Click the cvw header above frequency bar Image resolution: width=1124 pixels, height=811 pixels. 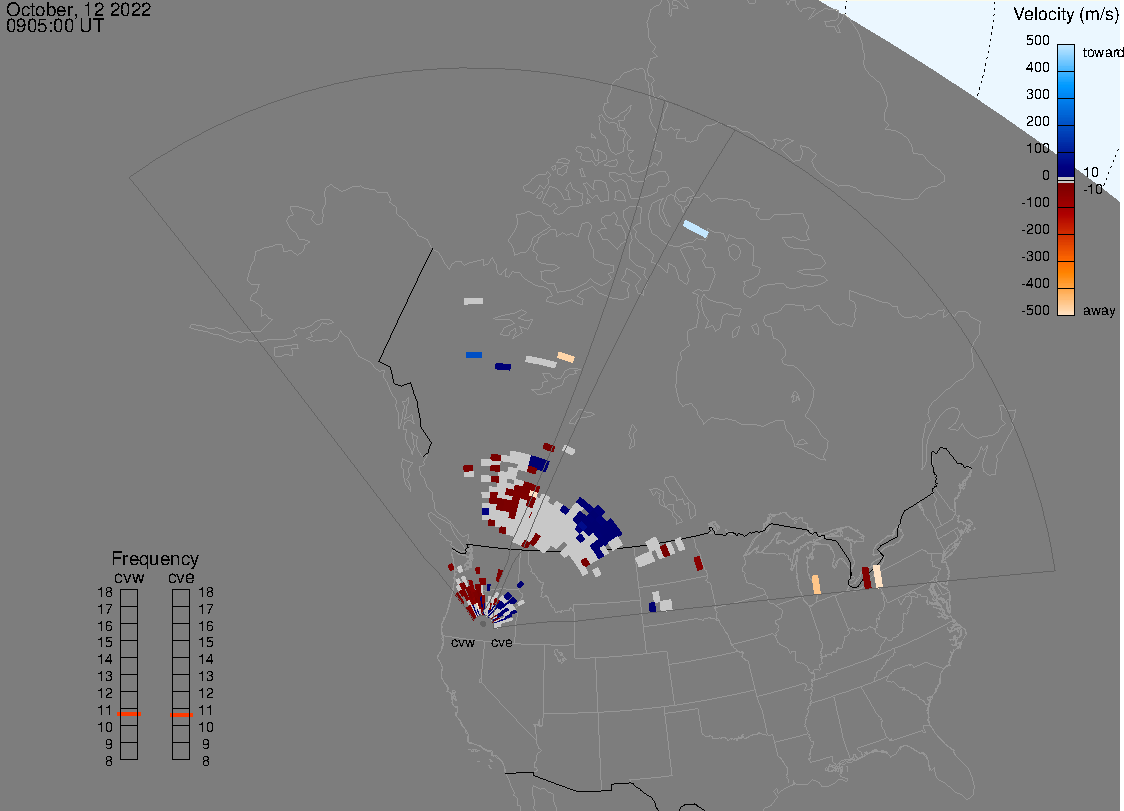pyautogui.click(x=129, y=578)
